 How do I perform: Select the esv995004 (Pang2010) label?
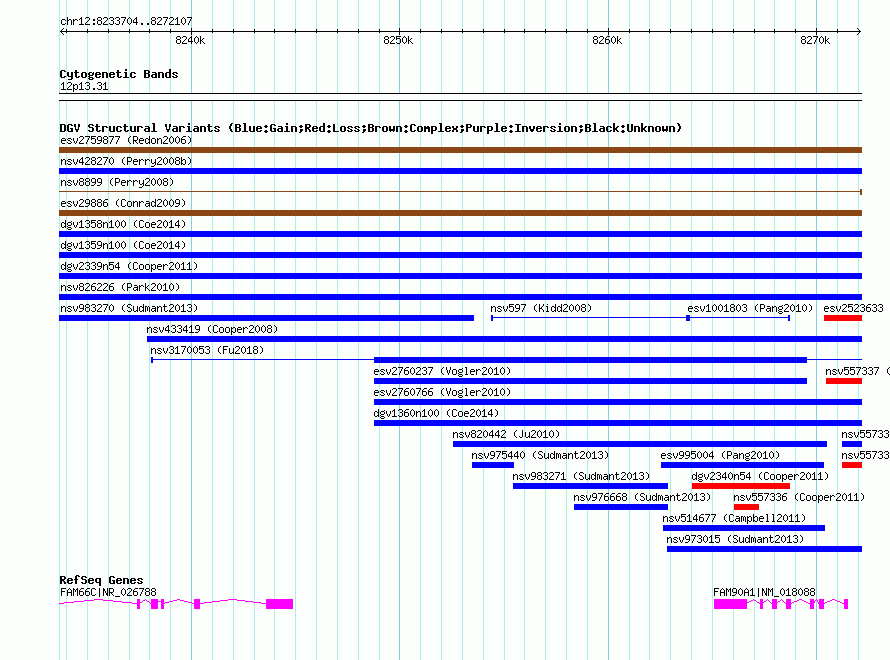coord(720,455)
